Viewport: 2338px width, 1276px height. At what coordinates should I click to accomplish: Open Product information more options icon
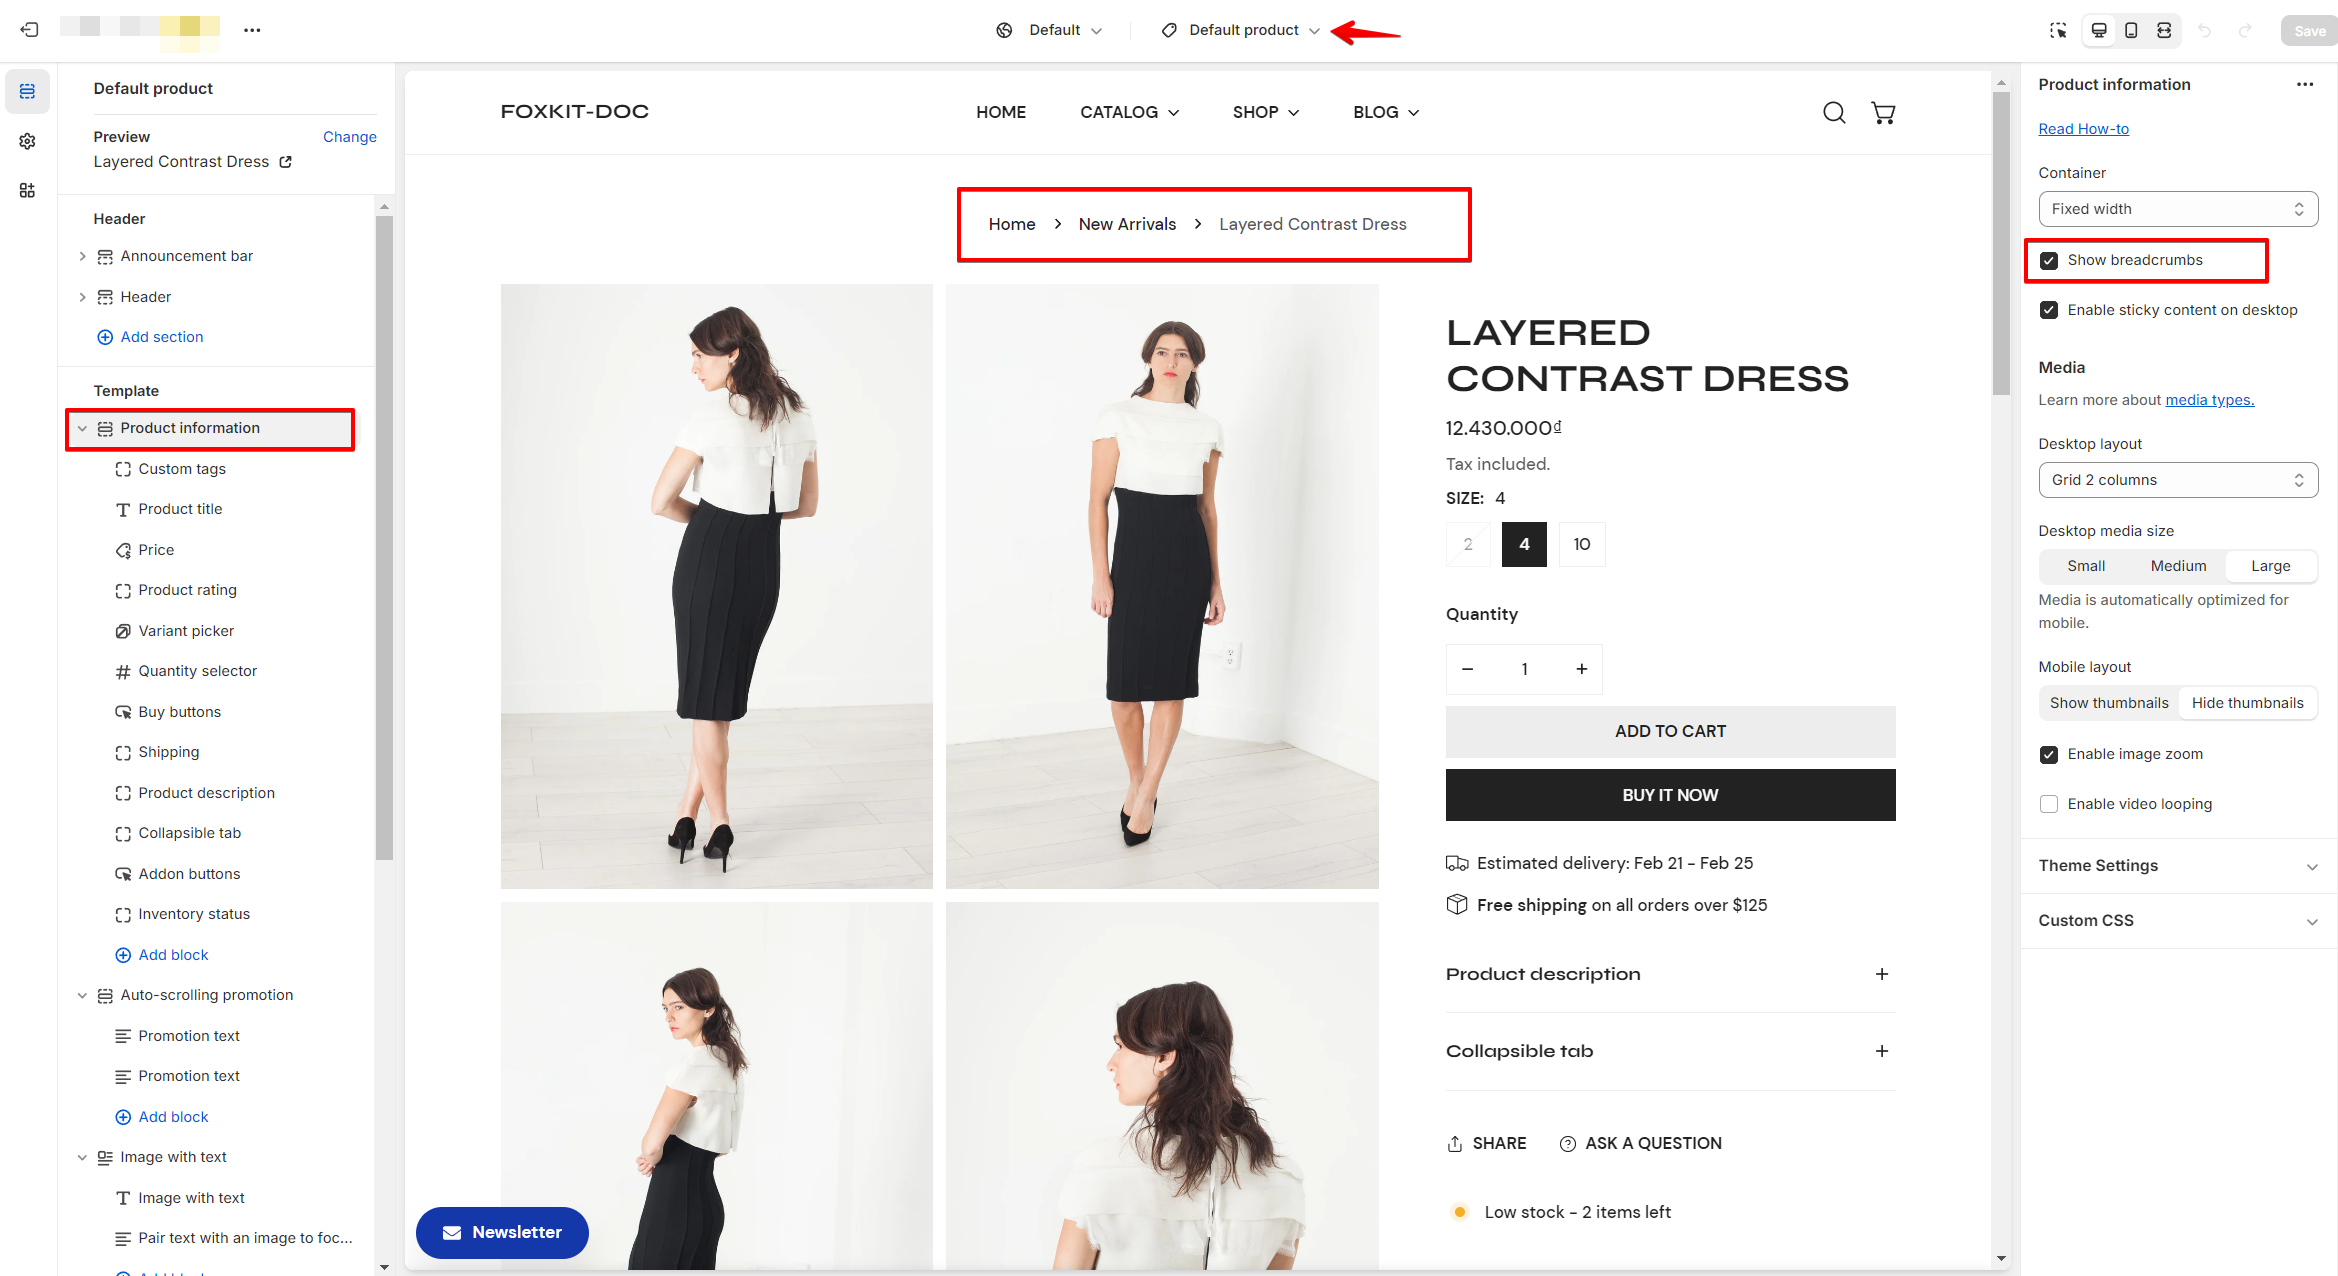click(2304, 85)
